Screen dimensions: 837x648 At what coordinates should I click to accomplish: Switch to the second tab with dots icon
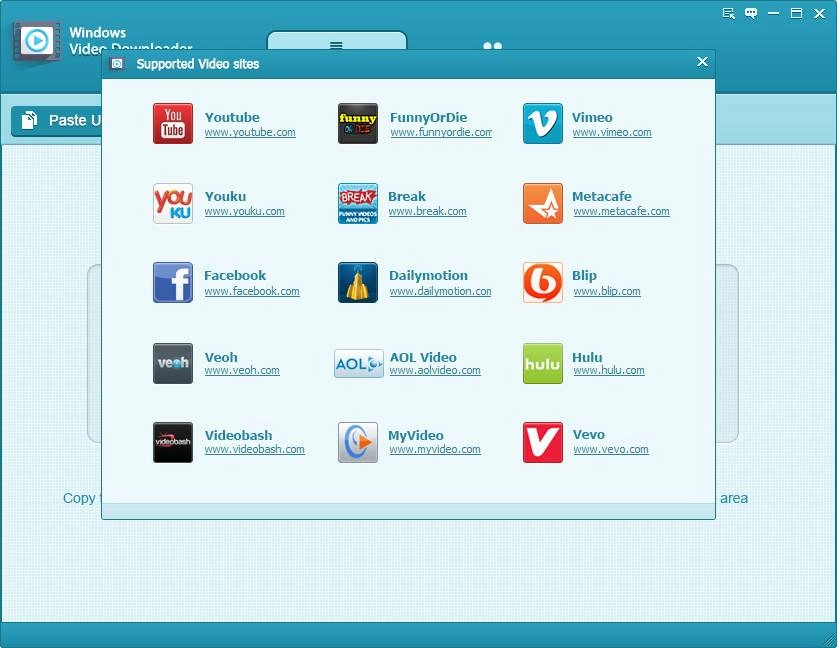coord(492,45)
